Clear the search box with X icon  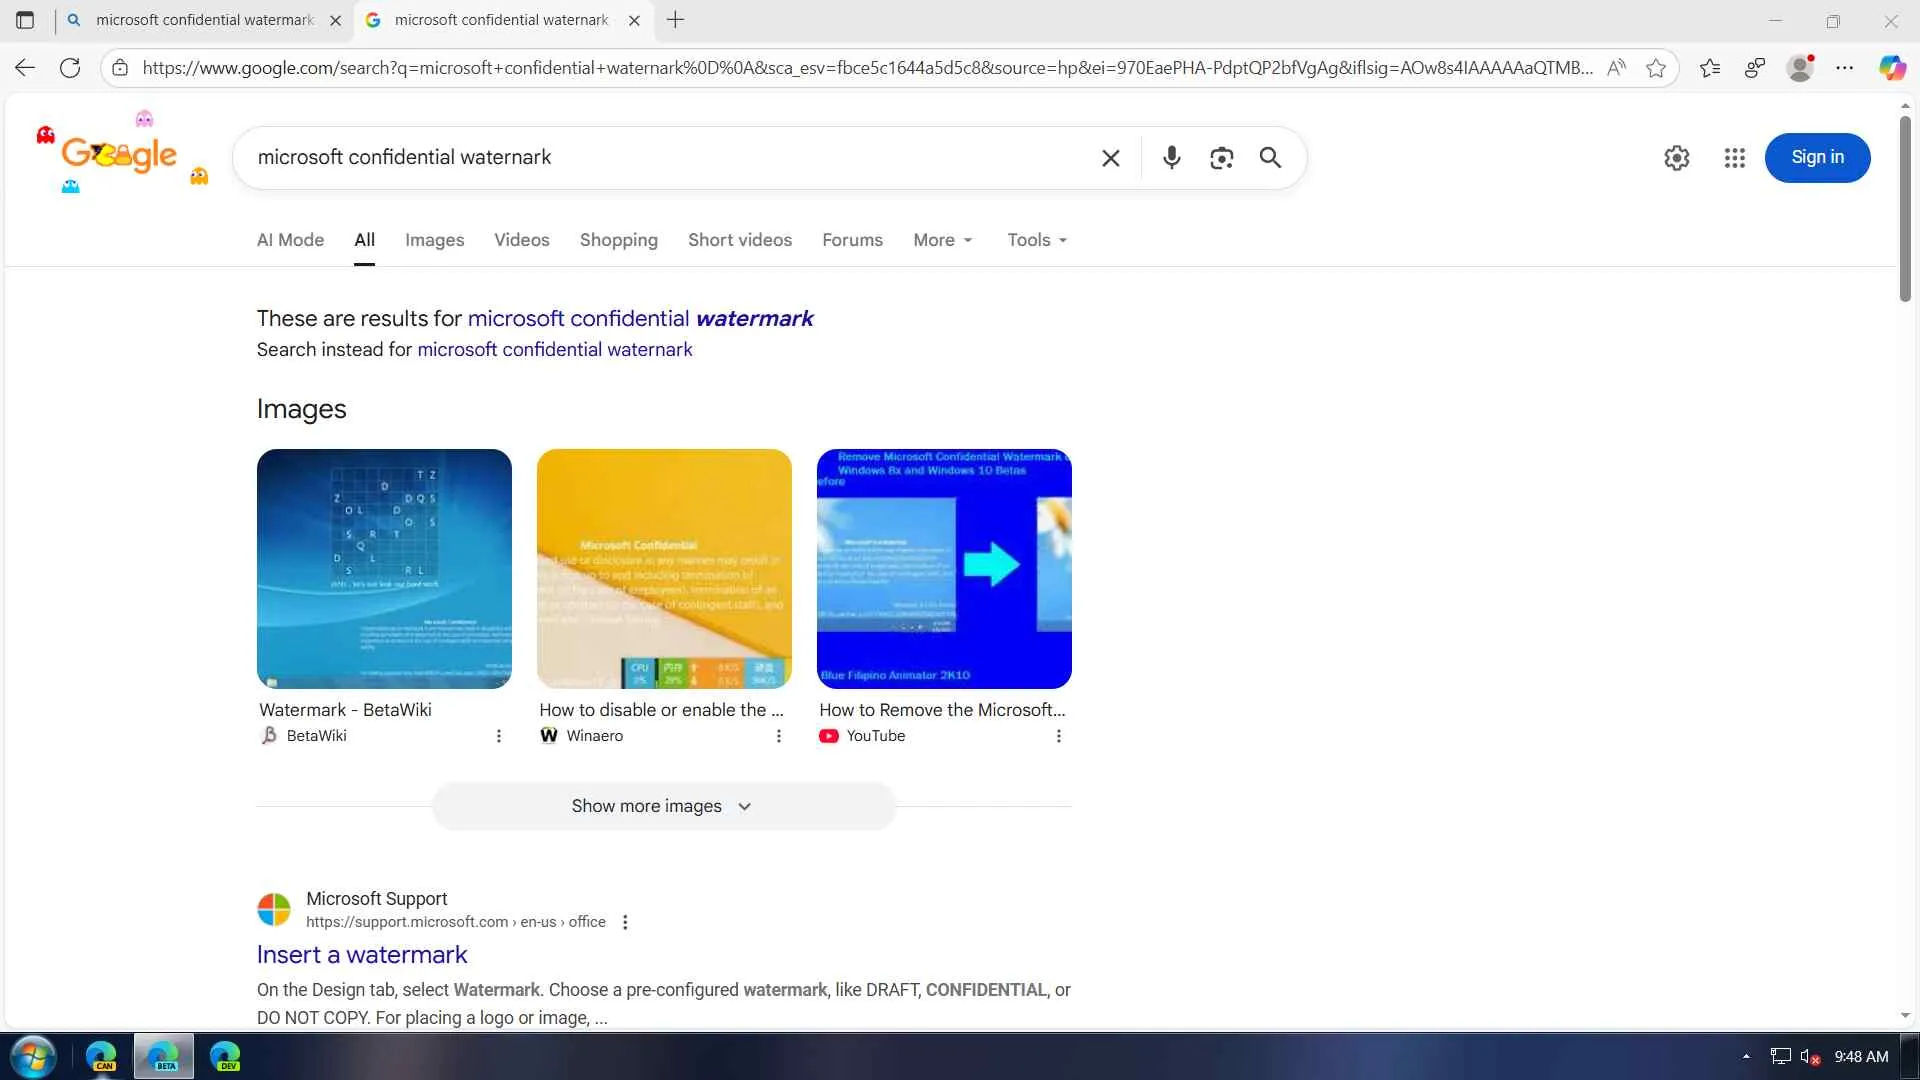pyautogui.click(x=1110, y=158)
